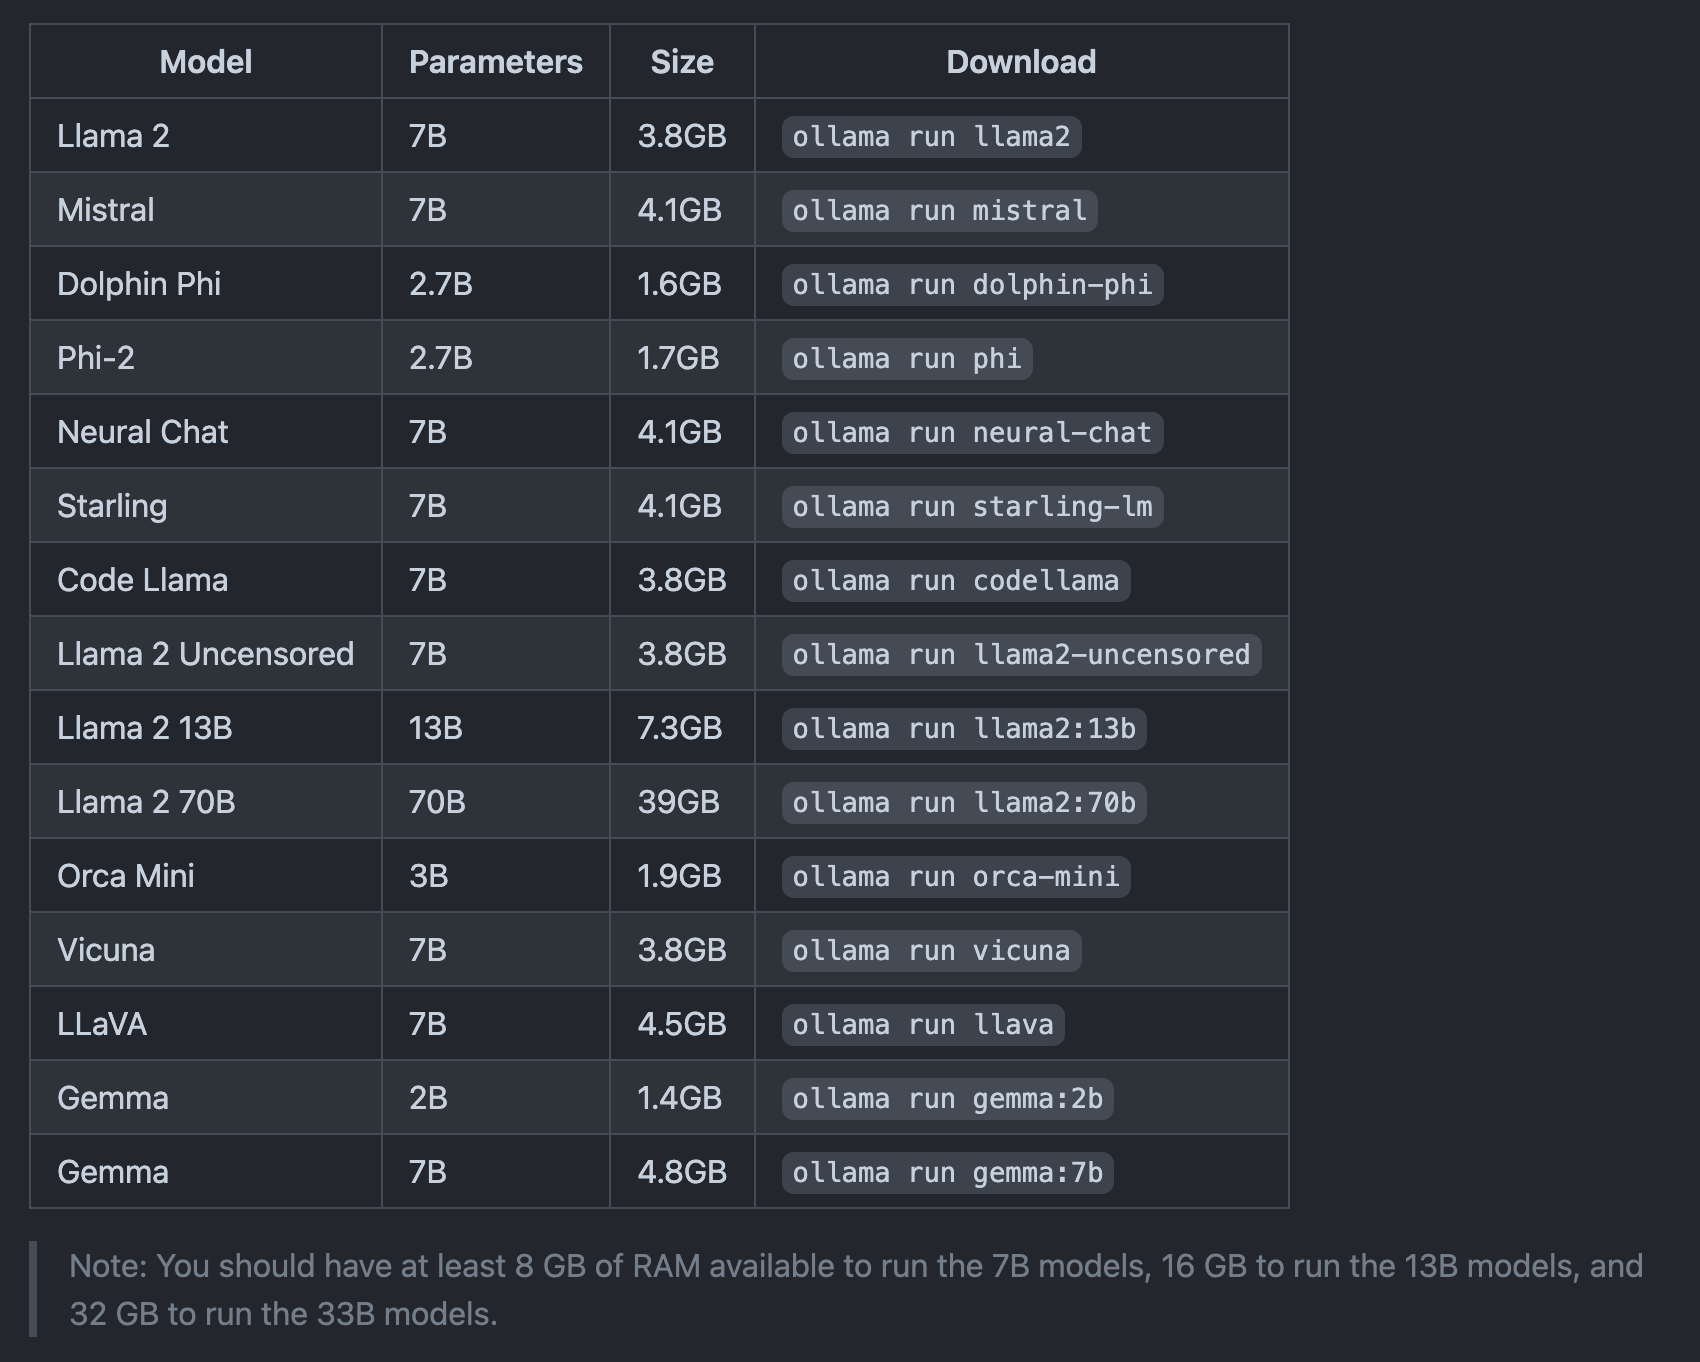Image resolution: width=1700 pixels, height=1362 pixels.
Task: Click the 'ollama run llava' command
Action: pyautogui.click(x=923, y=1024)
